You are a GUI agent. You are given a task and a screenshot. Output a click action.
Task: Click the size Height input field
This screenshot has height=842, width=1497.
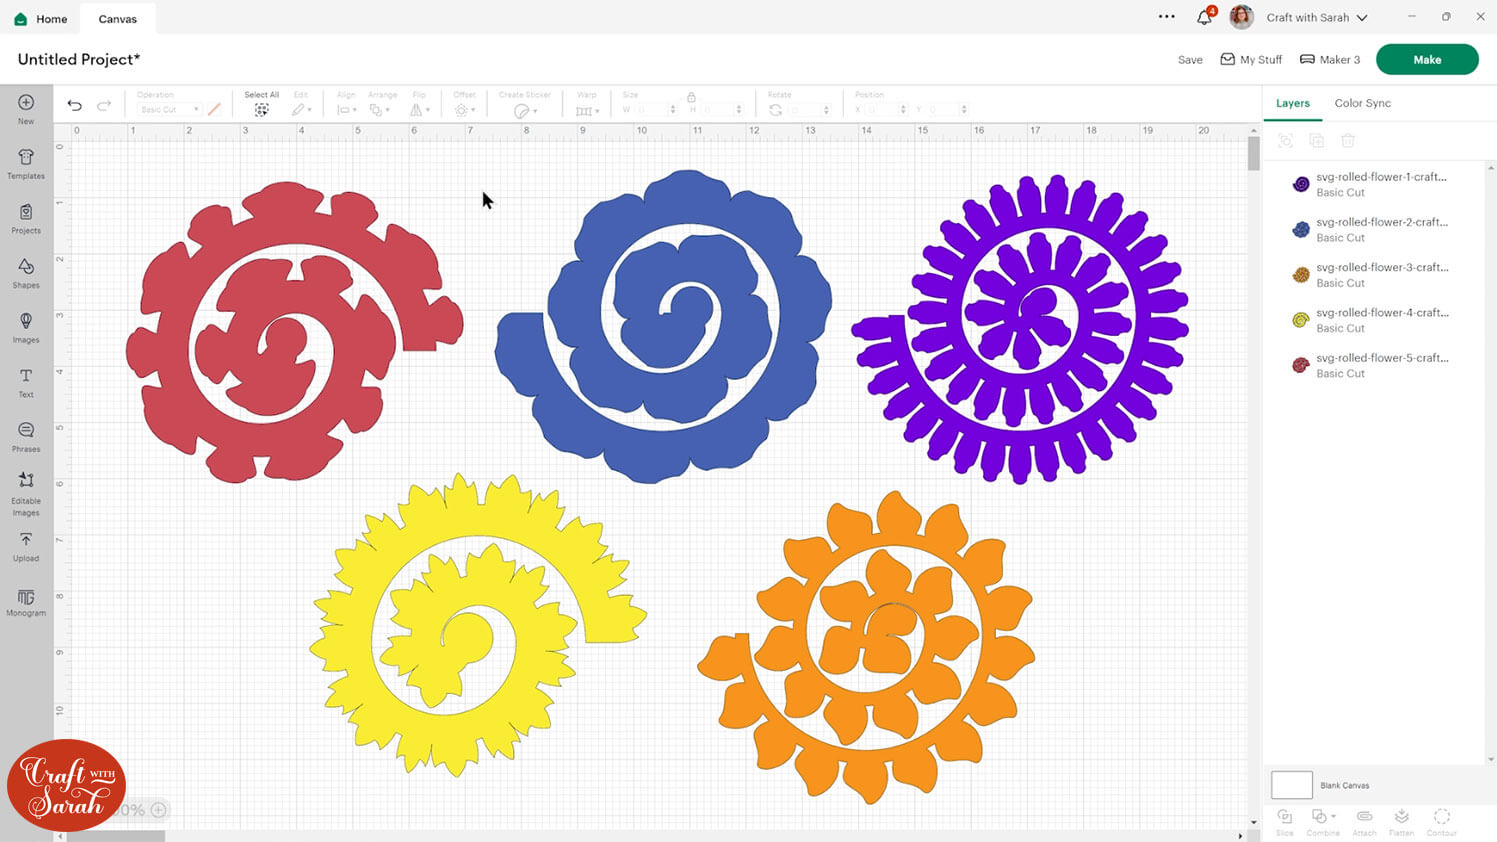[x=720, y=110]
